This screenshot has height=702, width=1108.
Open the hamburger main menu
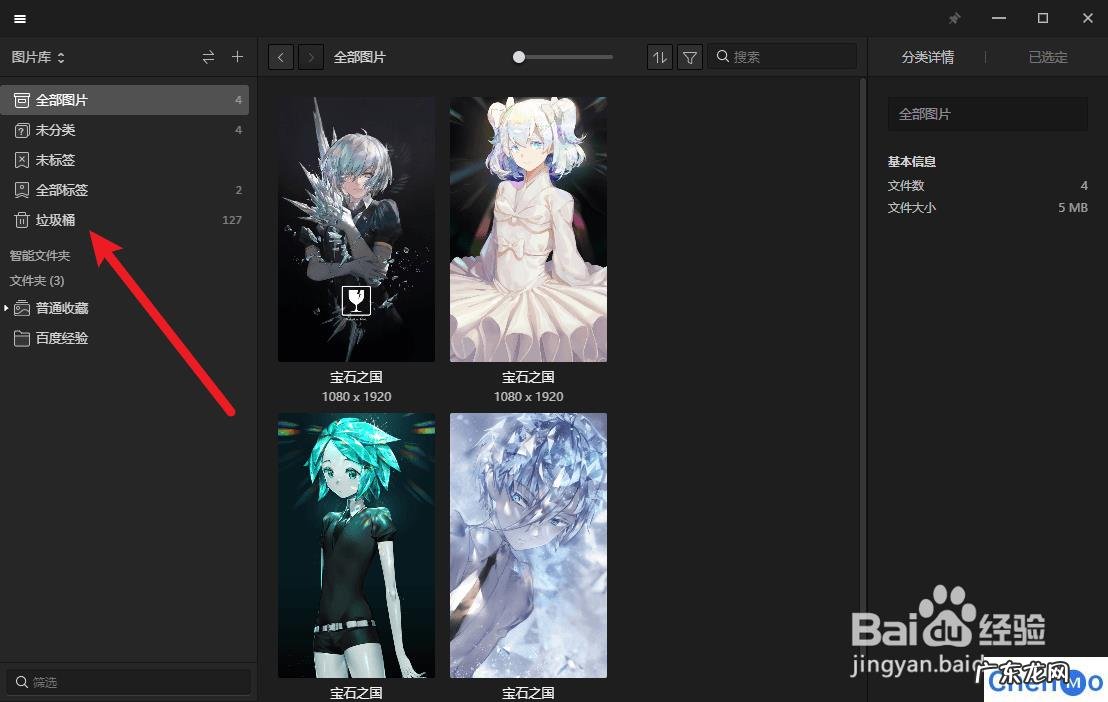tap(20, 19)
